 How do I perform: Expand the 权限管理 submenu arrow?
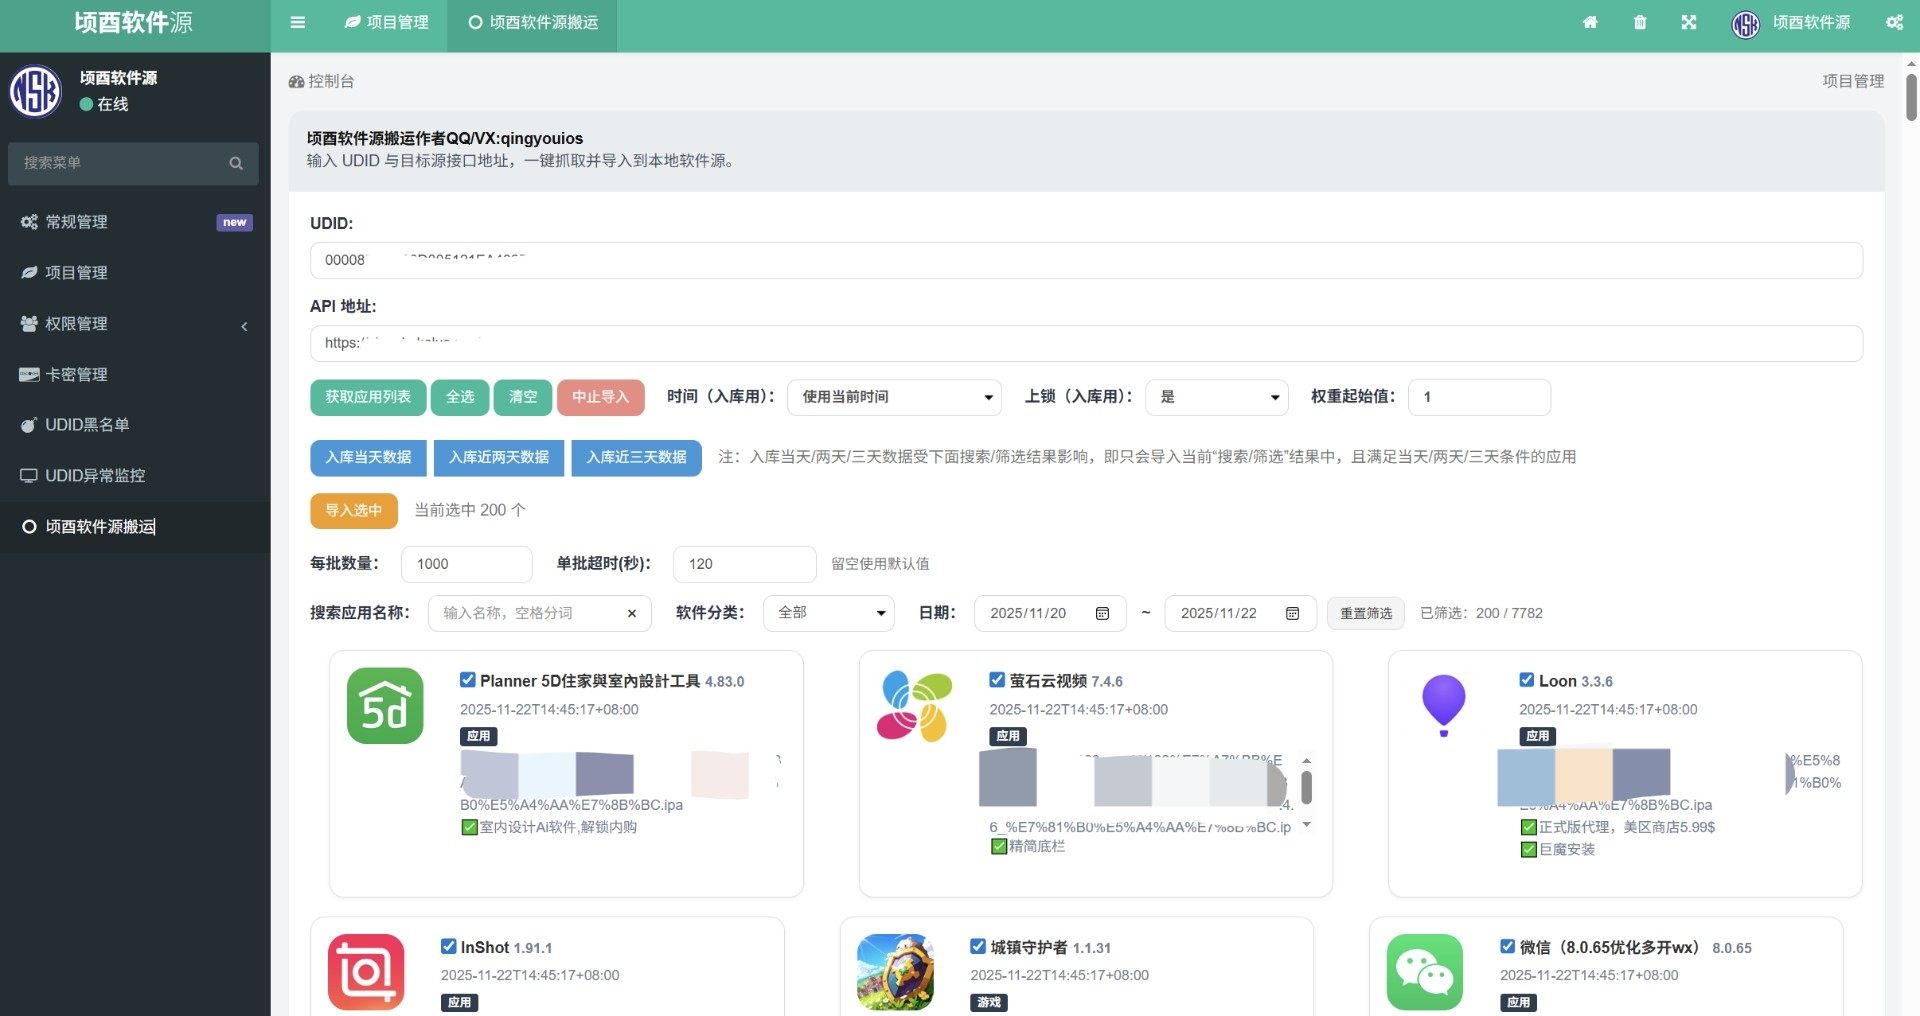click(244, 325)
